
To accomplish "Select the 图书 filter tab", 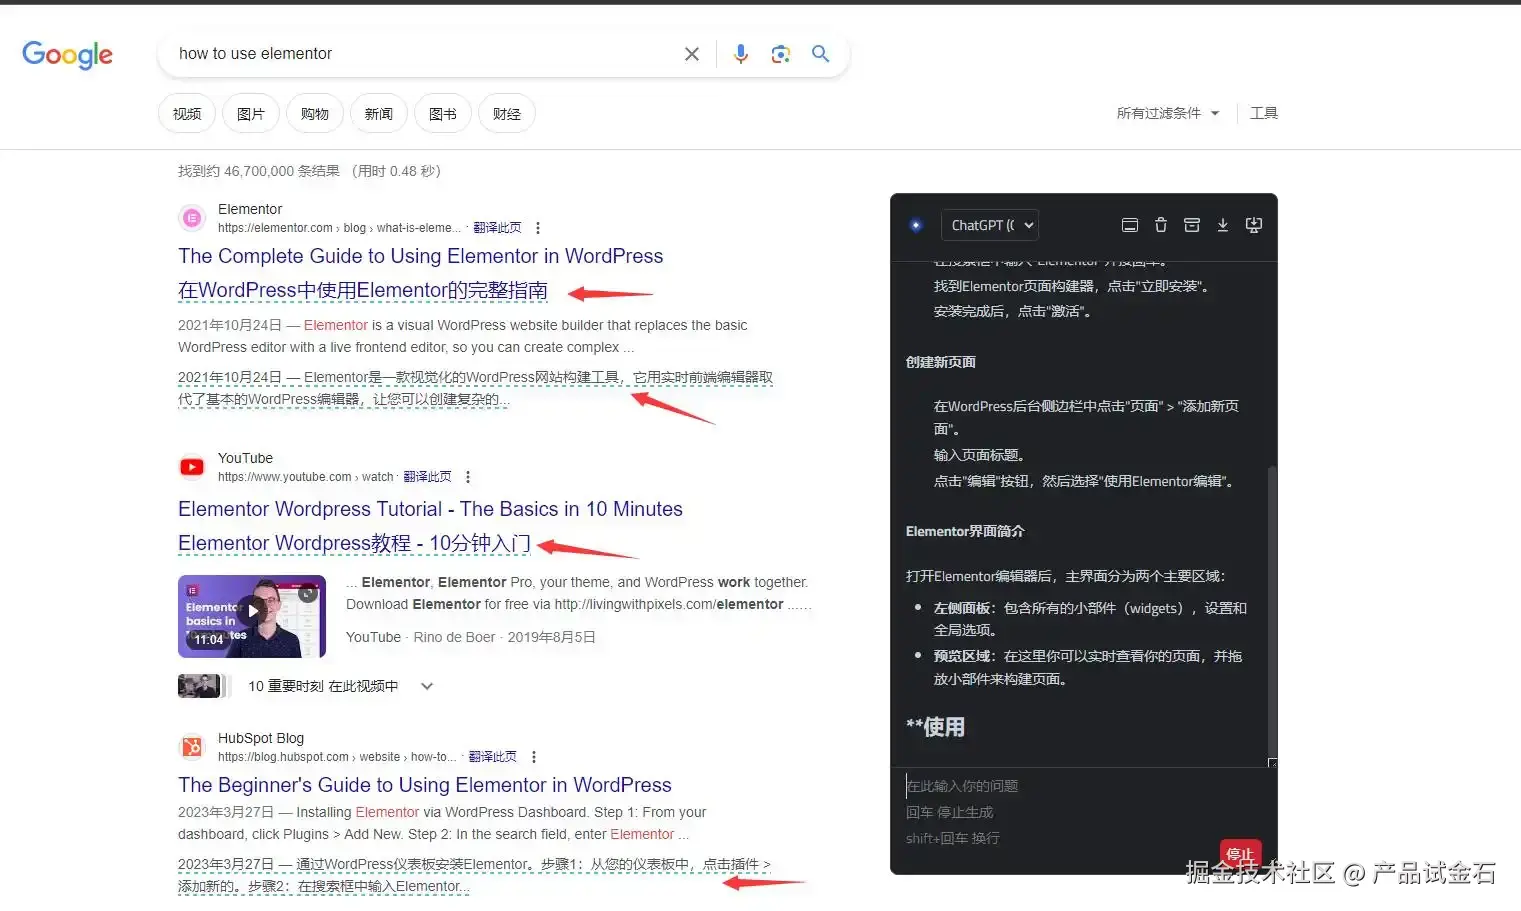I will (x=443, y=114).
